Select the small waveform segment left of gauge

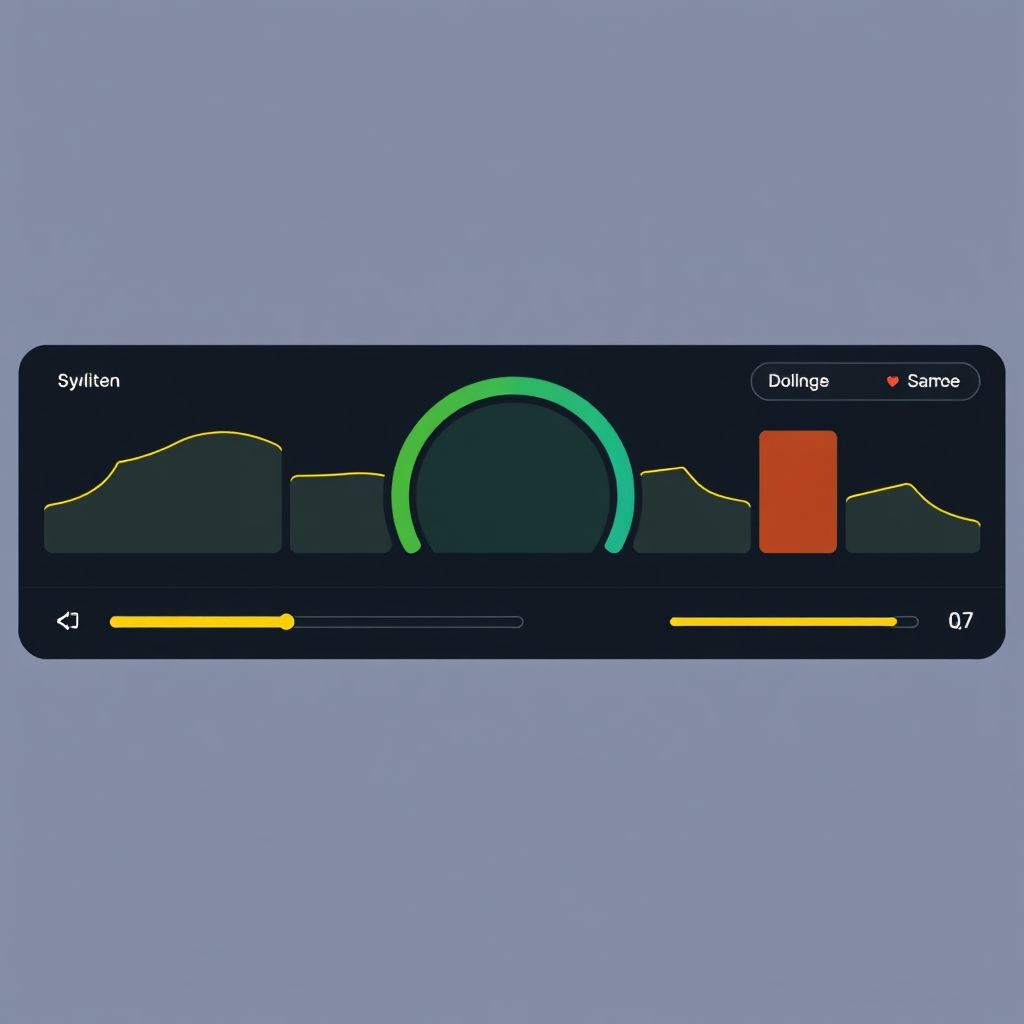[x=338, y=514]
